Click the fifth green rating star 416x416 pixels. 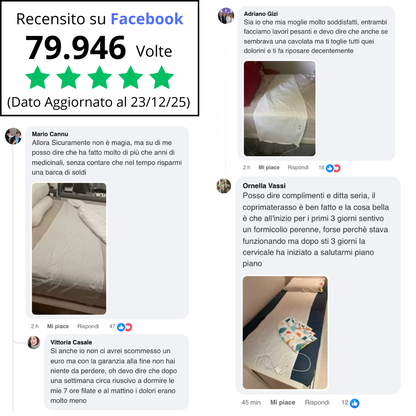[161, 77]
